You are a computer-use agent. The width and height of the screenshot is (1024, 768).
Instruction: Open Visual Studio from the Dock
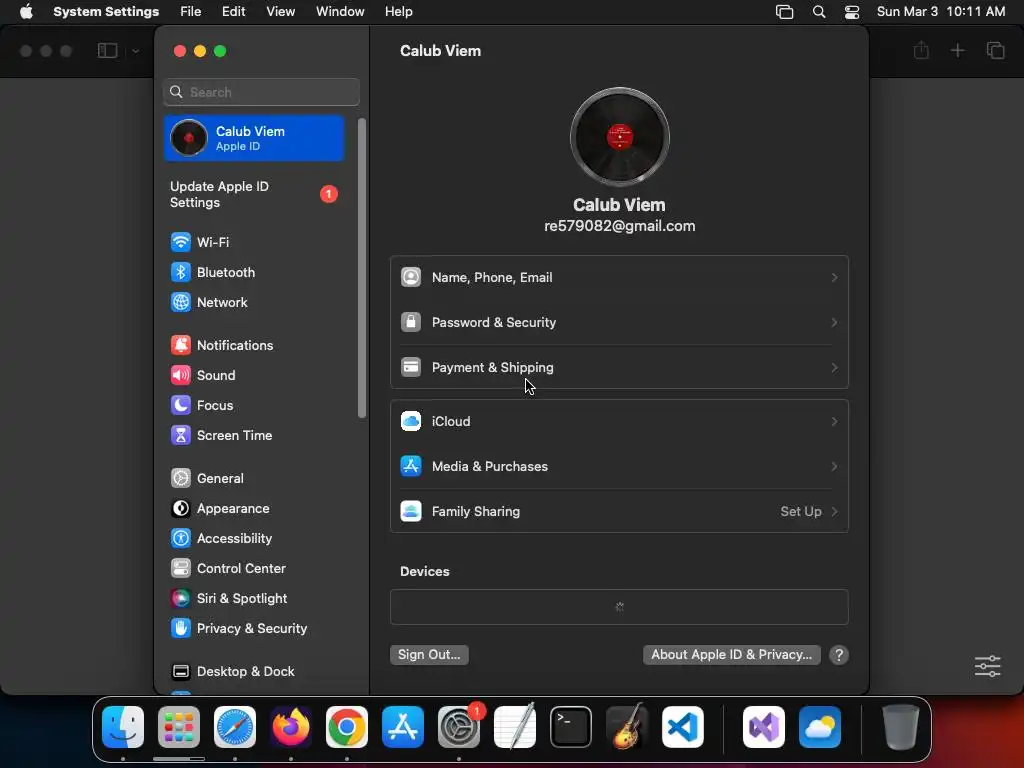pos(764,727)
